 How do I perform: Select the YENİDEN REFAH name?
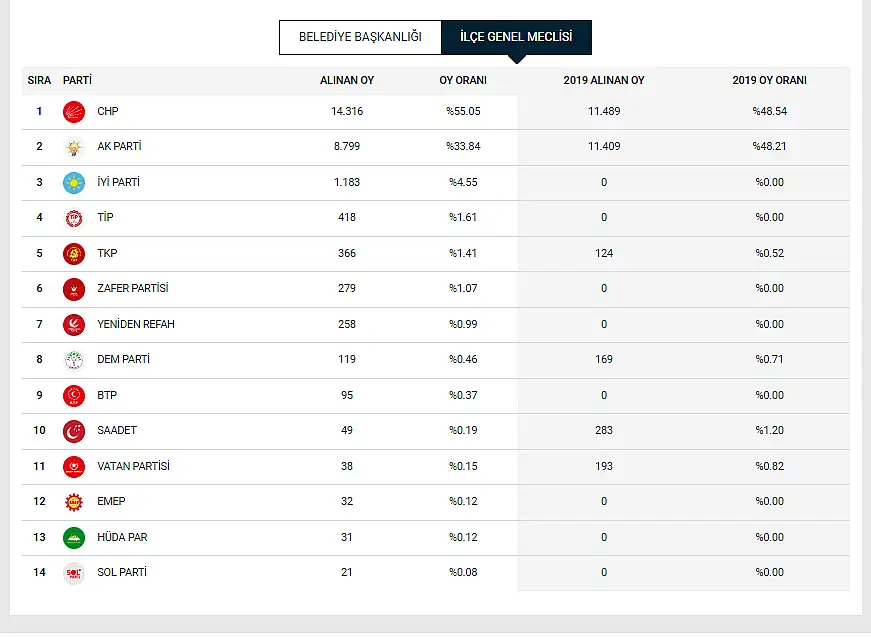[x=136, y=324]
